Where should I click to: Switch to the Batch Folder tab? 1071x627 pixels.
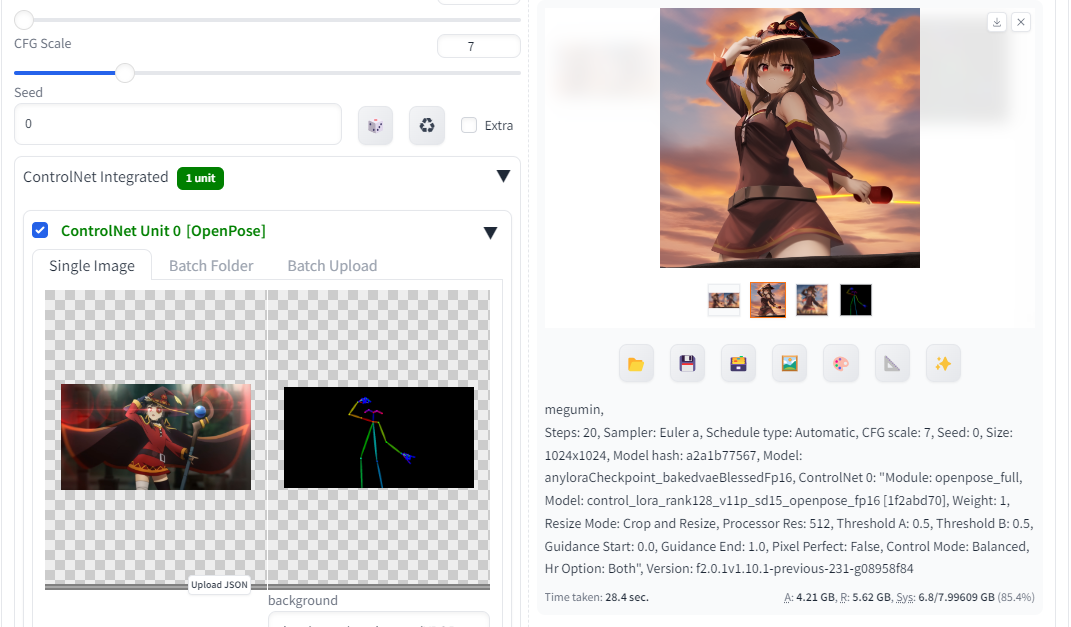[x=211, y=266]
